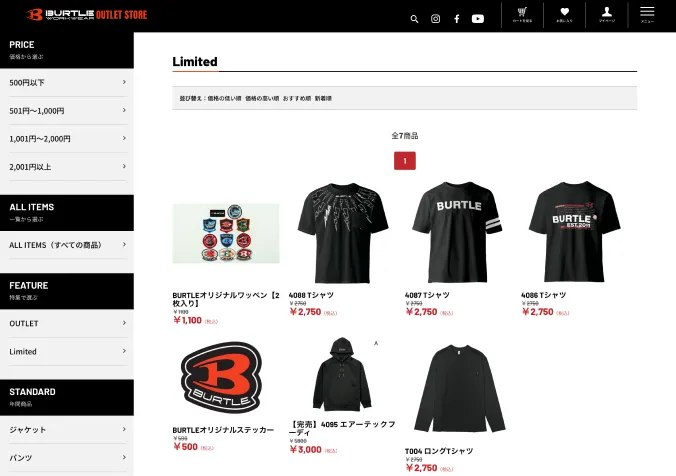Open the OUTLET feature category
The image size is (676, 476).
tap(67, 323)
